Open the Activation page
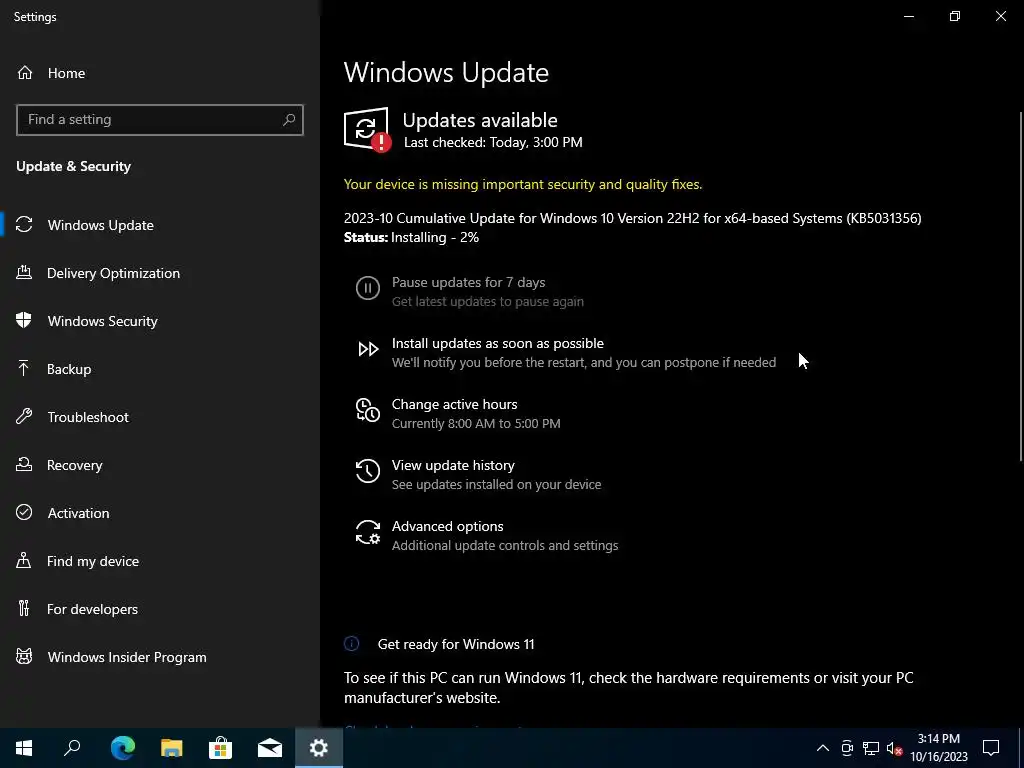 tap(160, 513)
